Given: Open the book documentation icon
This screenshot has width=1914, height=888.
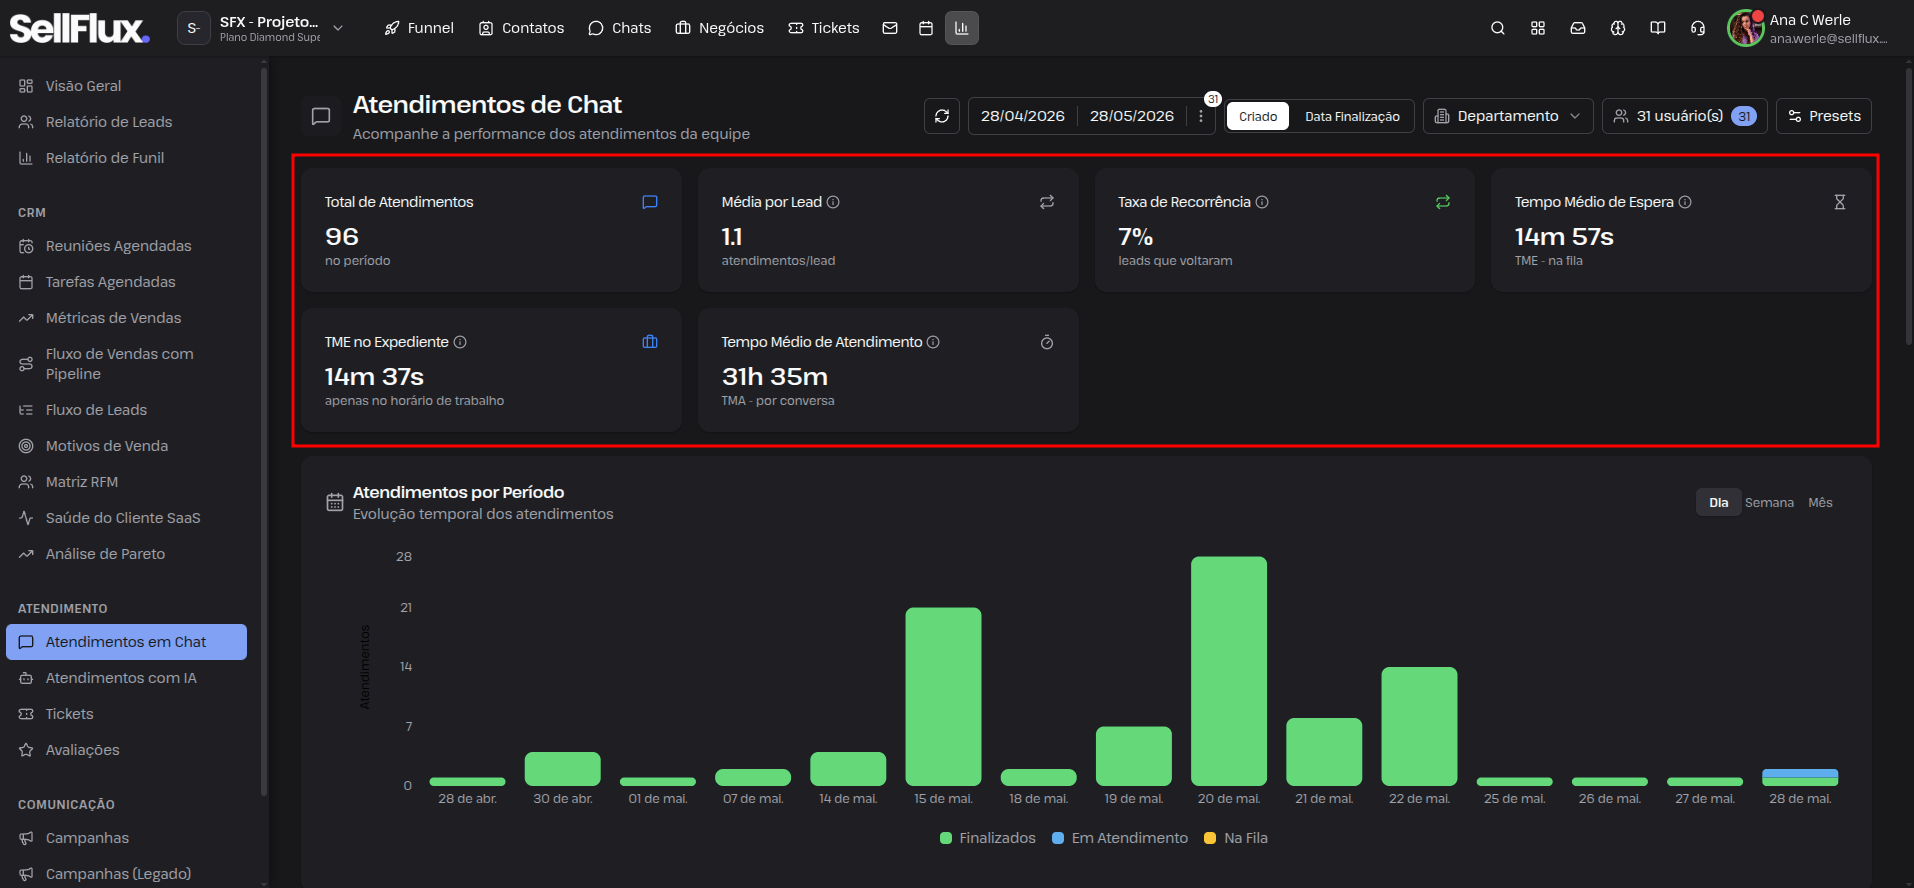Looking at the screenshot, I should [1658, 28].
